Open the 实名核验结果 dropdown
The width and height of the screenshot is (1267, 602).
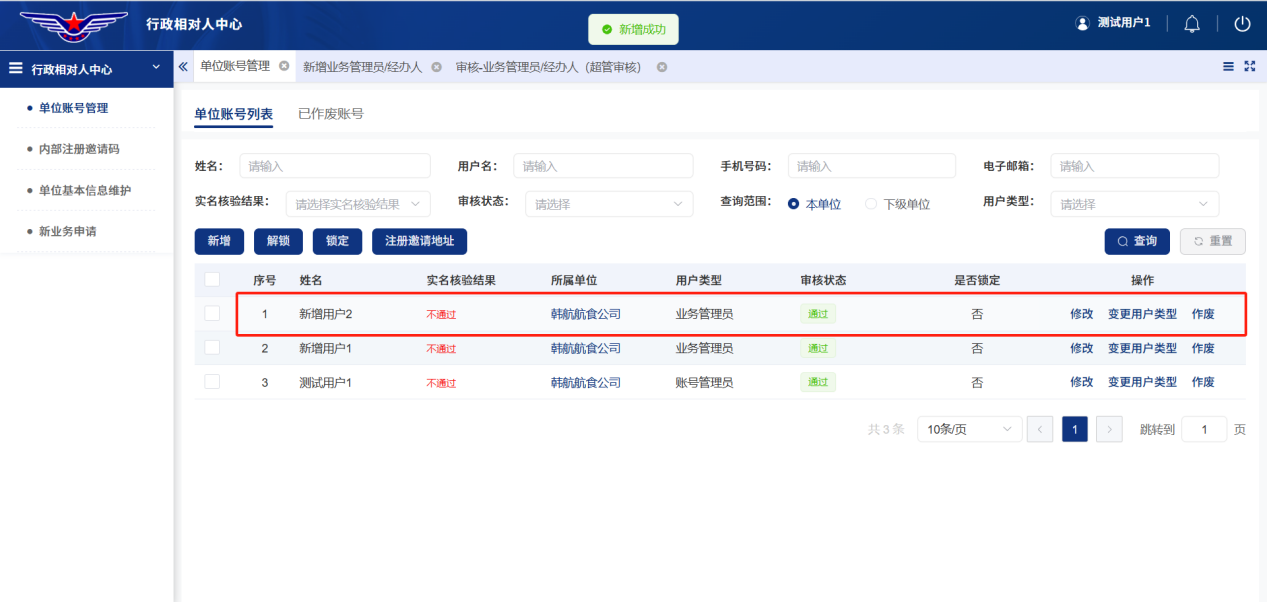358,204
